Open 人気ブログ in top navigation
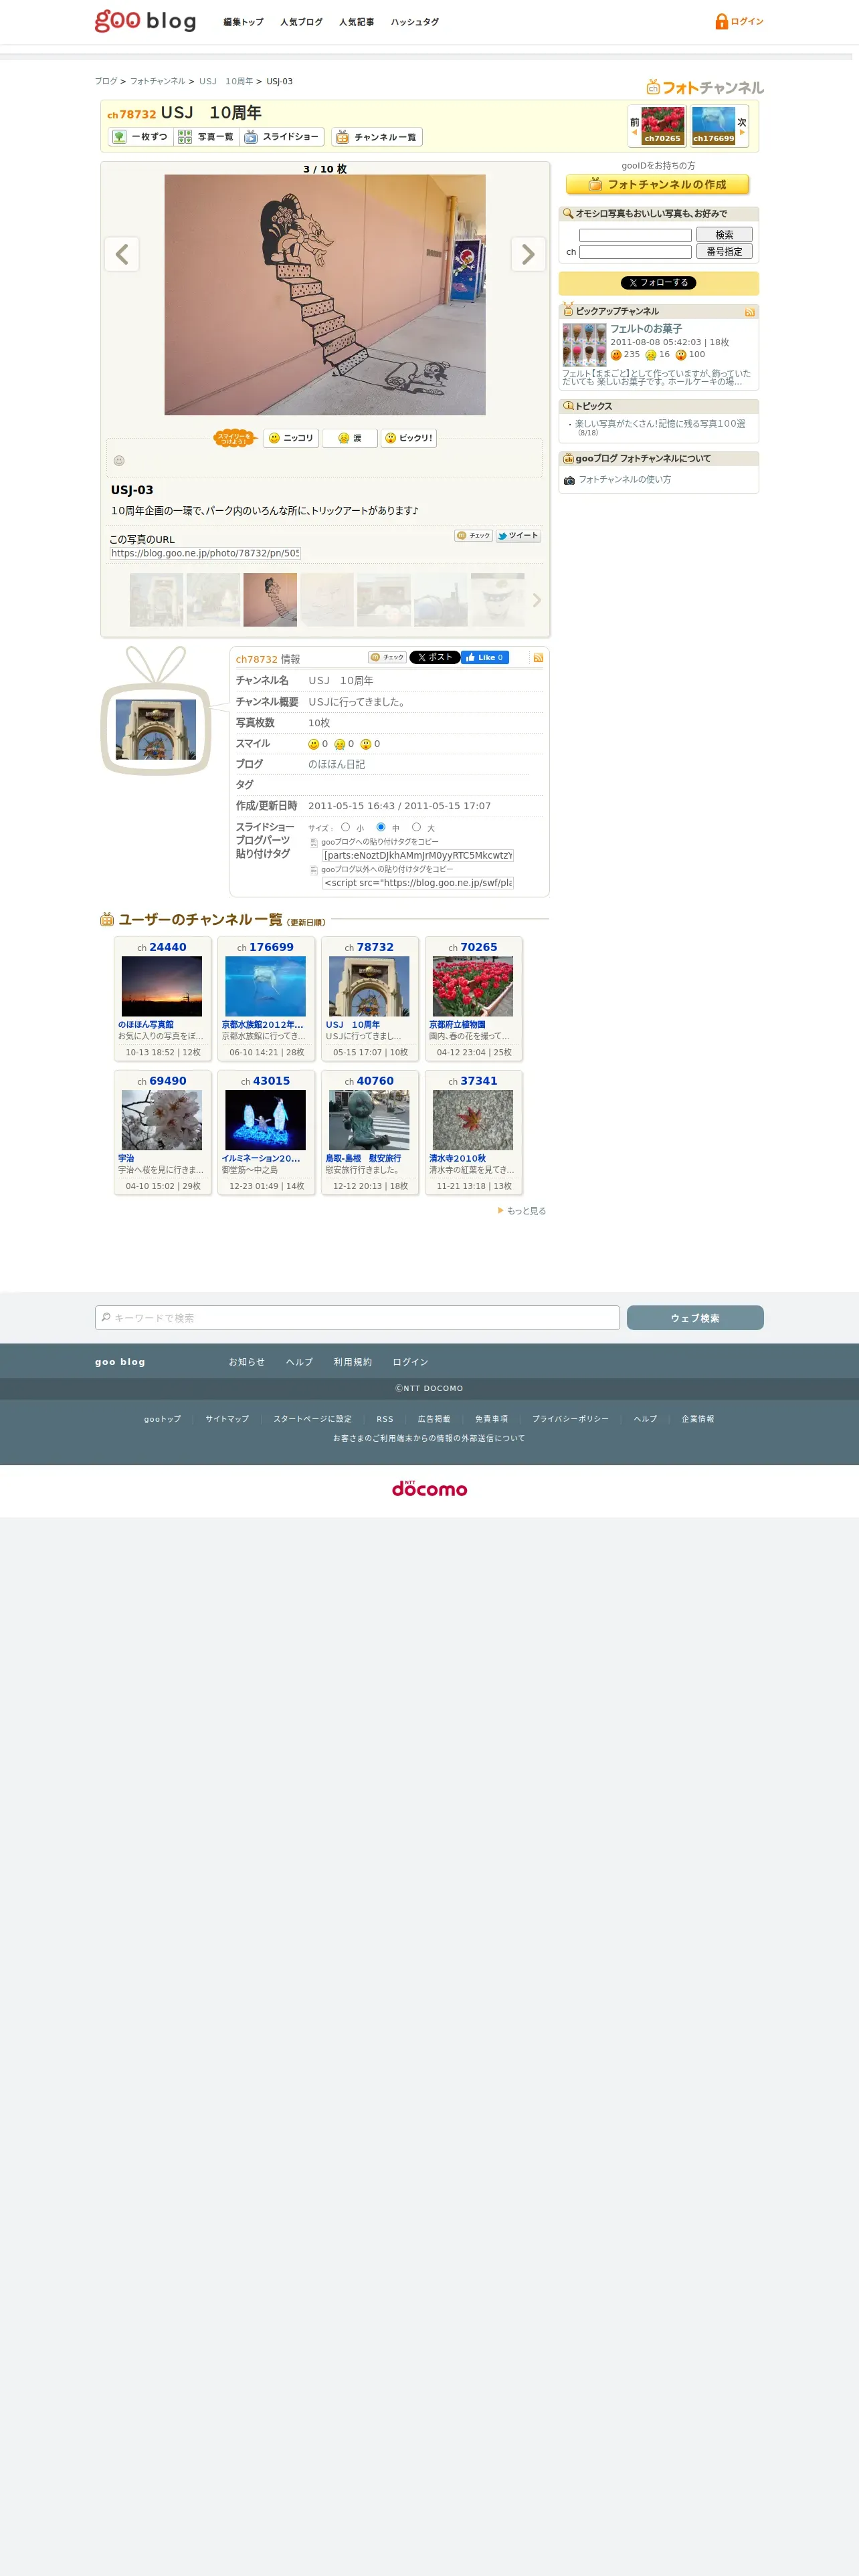The image size is (859, 2576). [x=301, y=22]
